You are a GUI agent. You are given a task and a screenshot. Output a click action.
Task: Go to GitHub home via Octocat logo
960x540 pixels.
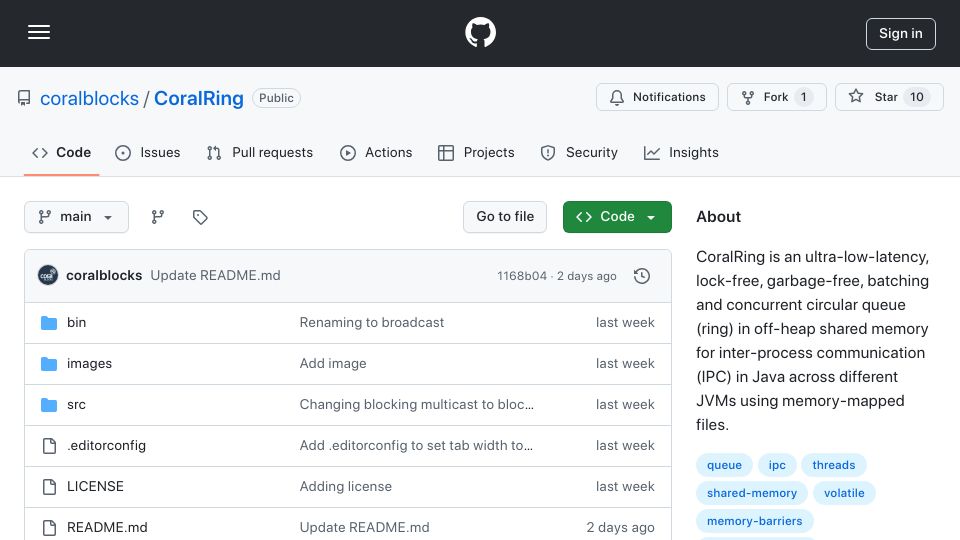click(x=480, y=32)
